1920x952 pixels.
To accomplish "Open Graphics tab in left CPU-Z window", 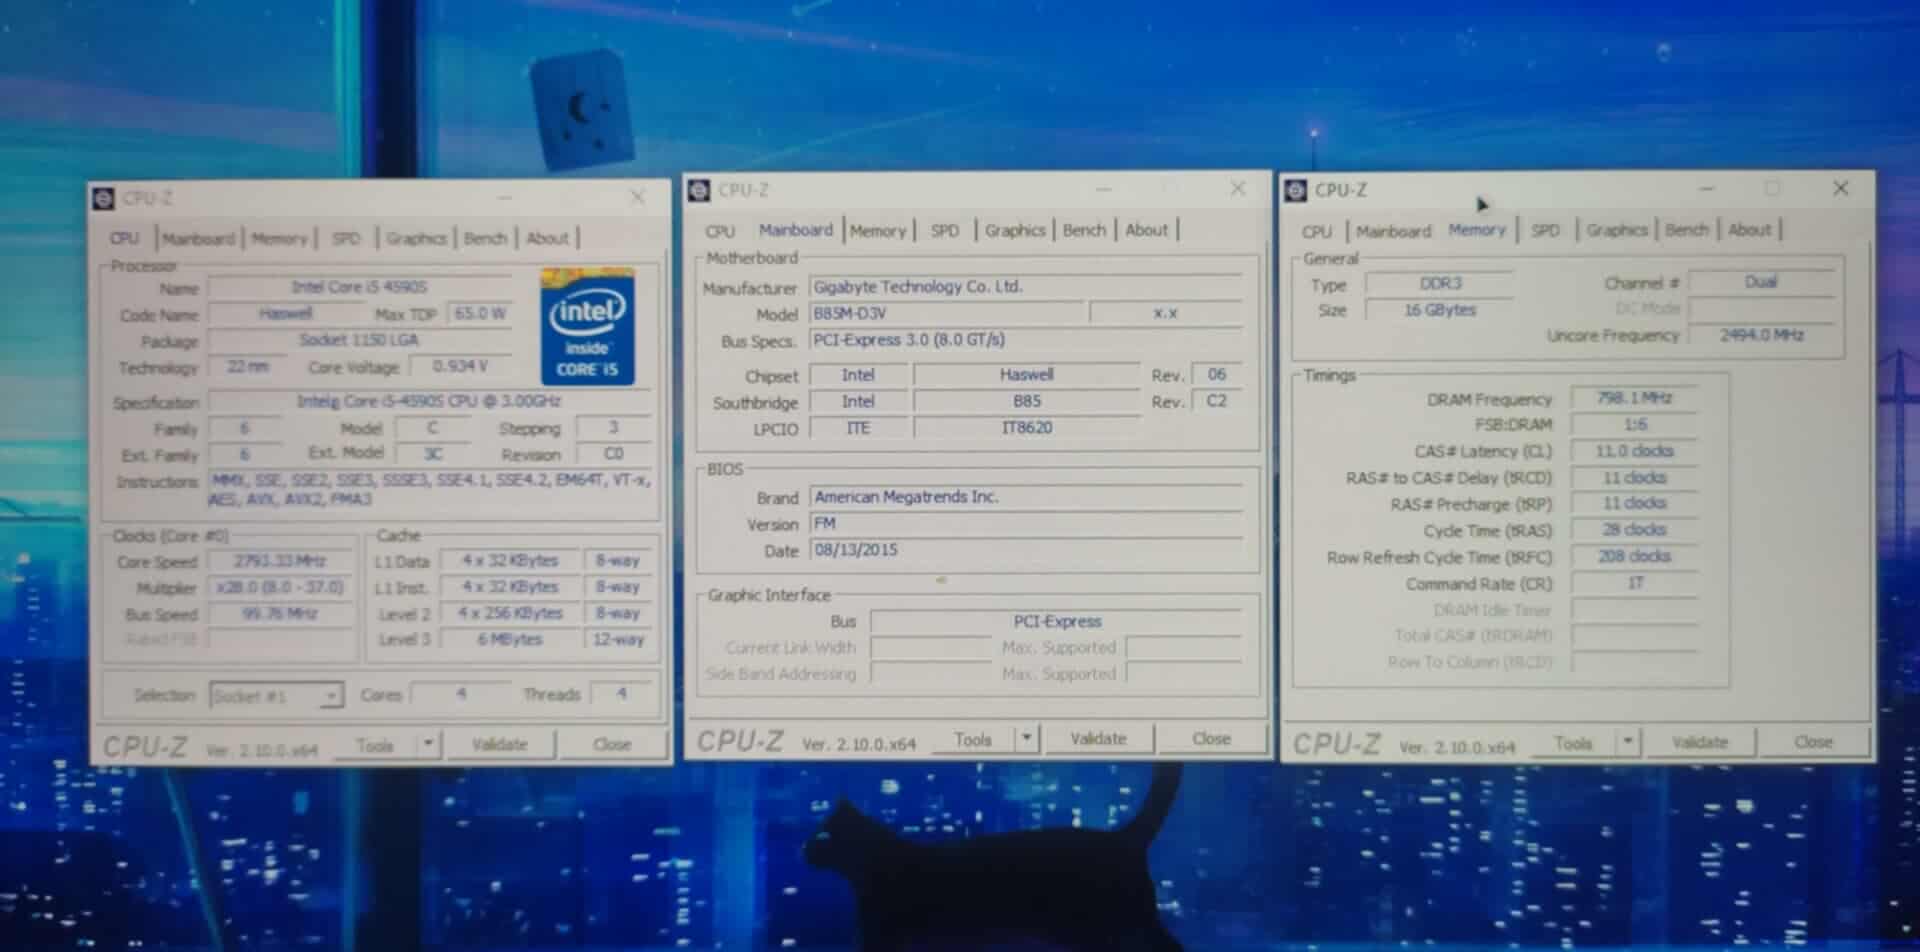I will [x=416, y=238].
